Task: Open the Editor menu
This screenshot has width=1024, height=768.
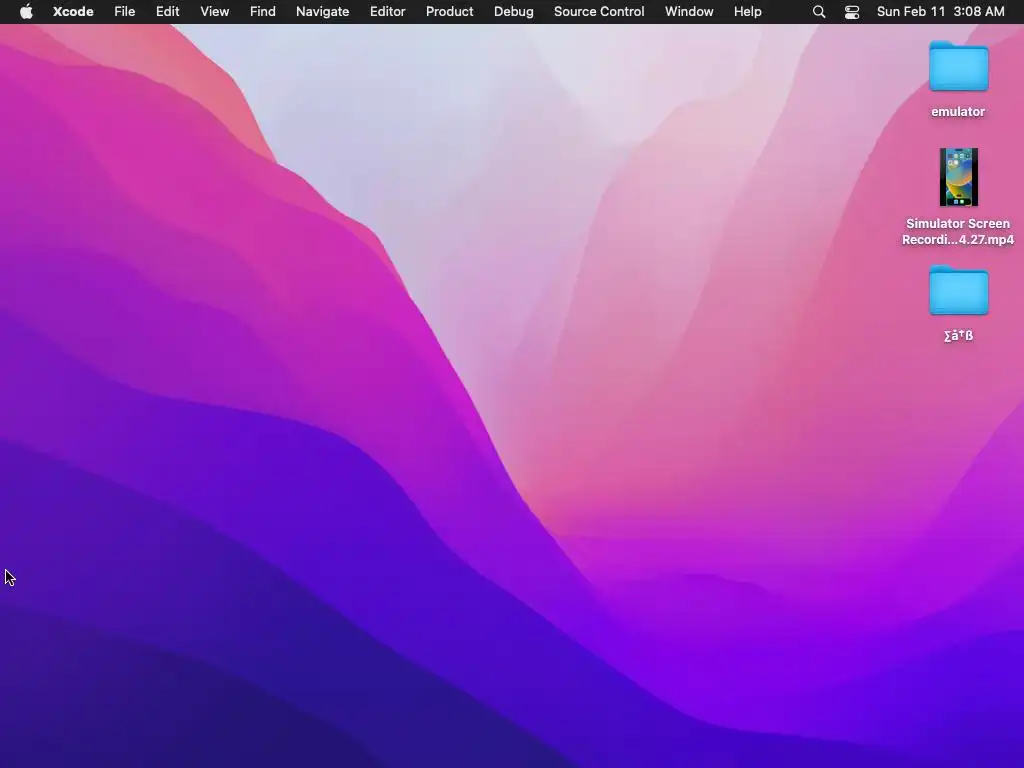Action: tap(387, 12)
